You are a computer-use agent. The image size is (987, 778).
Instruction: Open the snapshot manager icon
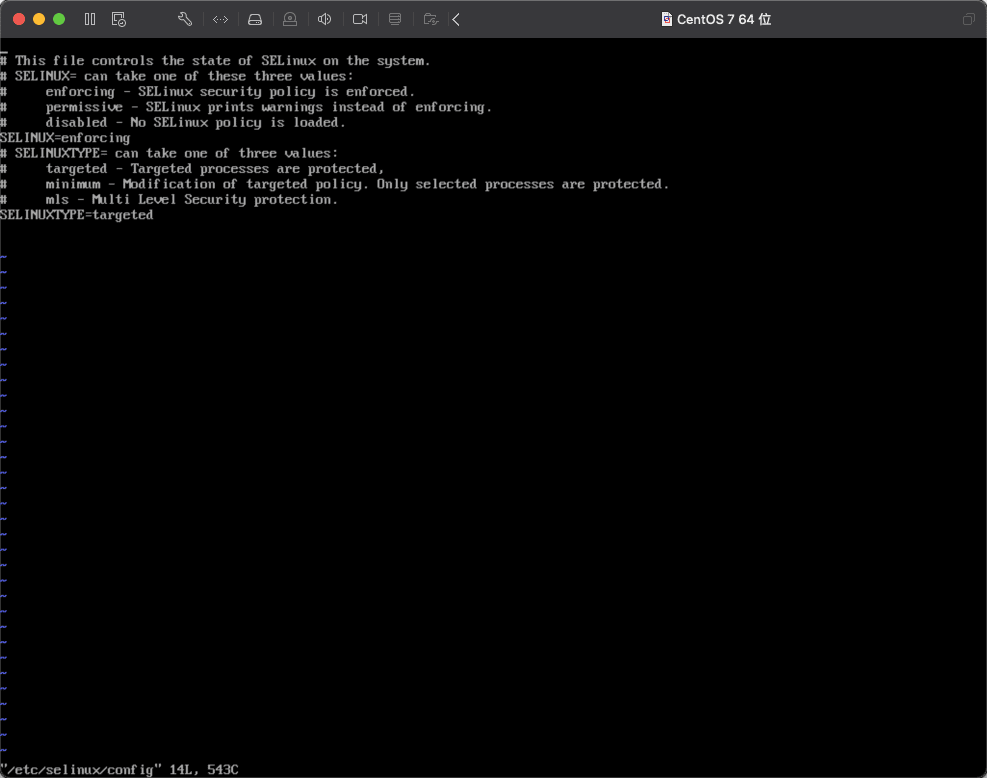pos(119,19)
